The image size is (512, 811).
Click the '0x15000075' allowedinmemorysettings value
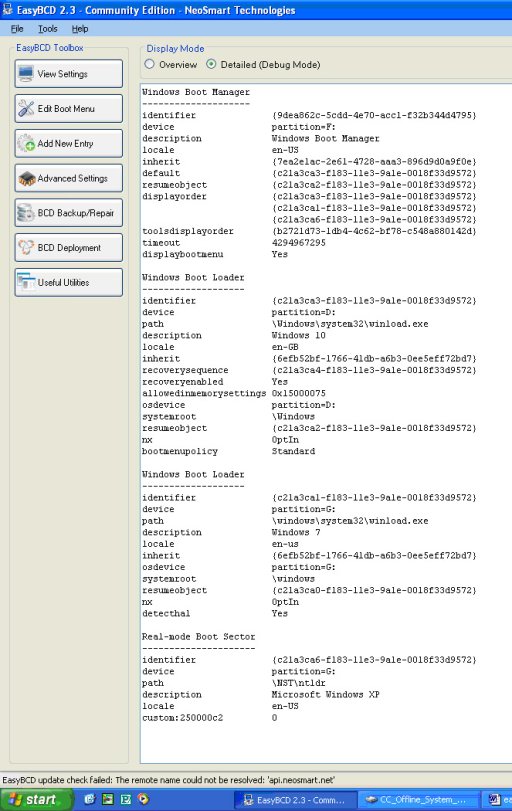pyautogui.click(x=298, y=393)
